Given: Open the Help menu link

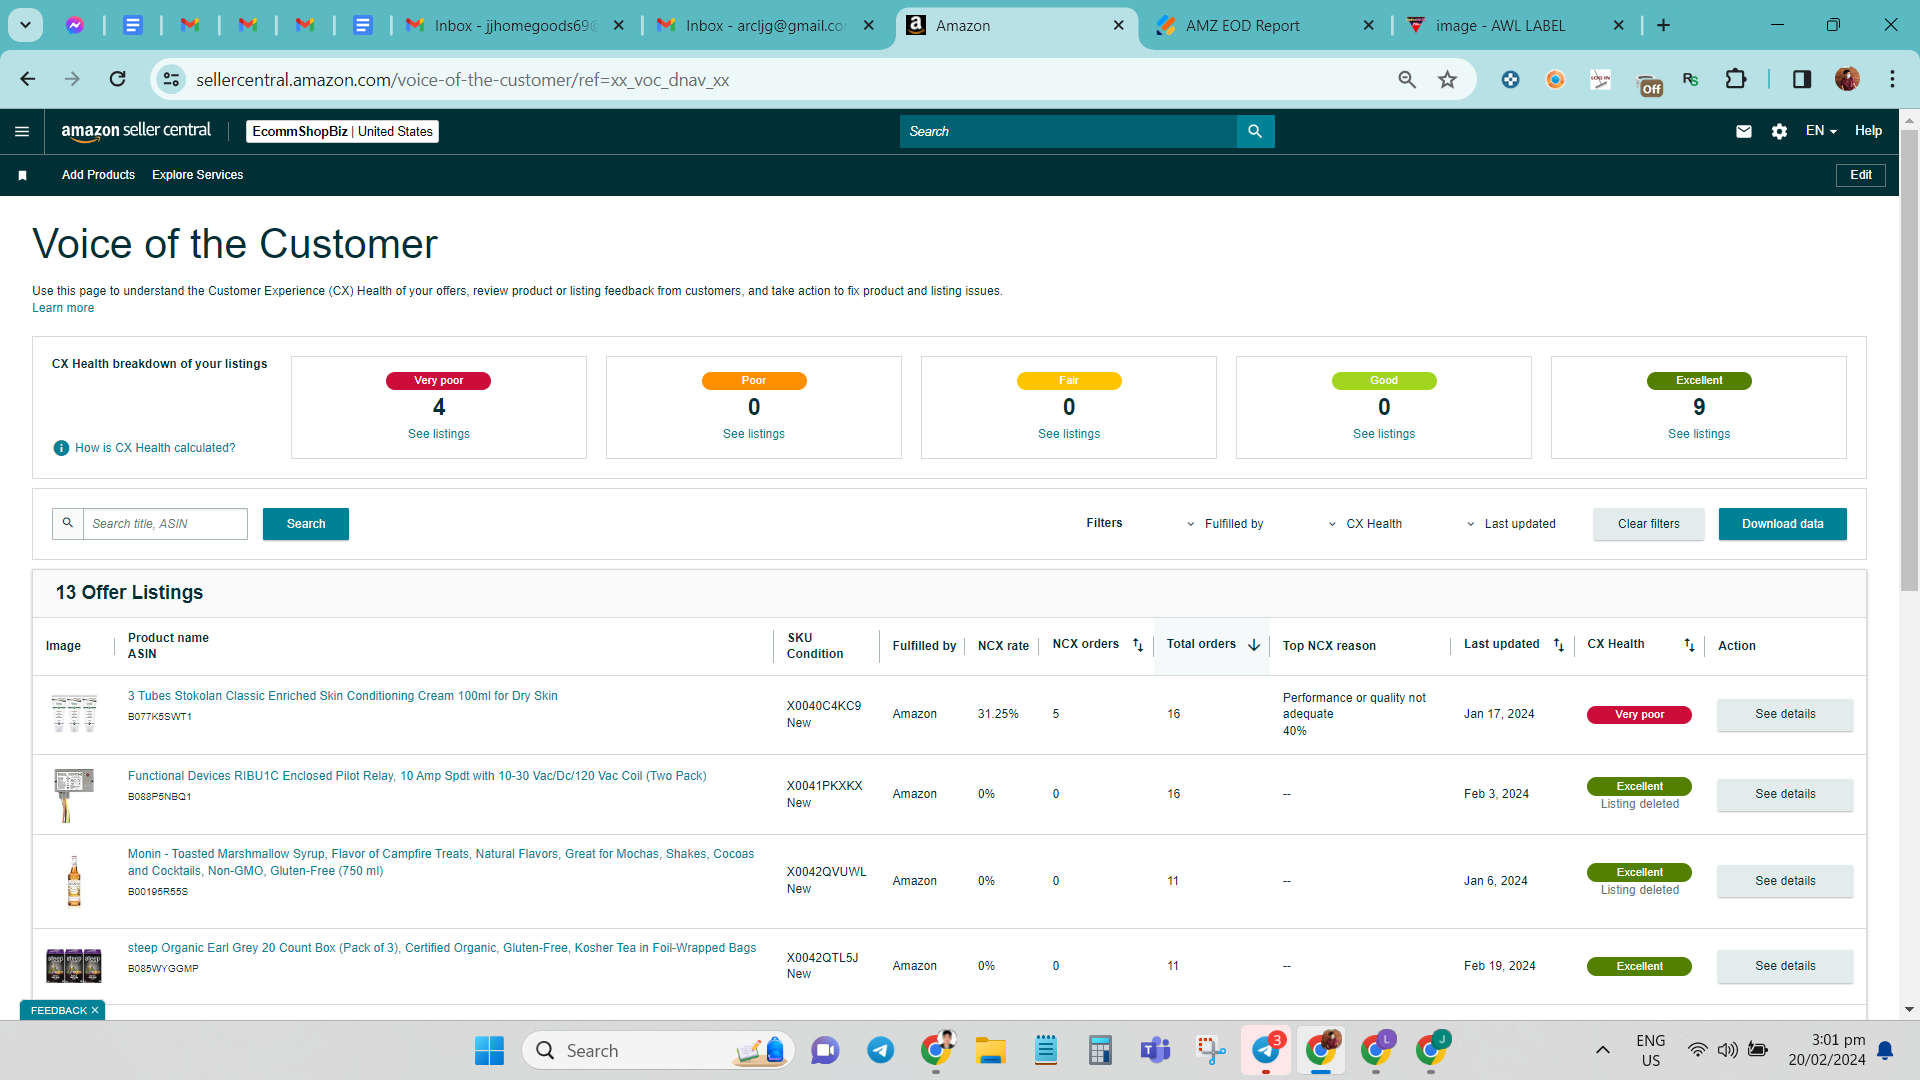Looking at the screenshot, I should point(1868,131).
